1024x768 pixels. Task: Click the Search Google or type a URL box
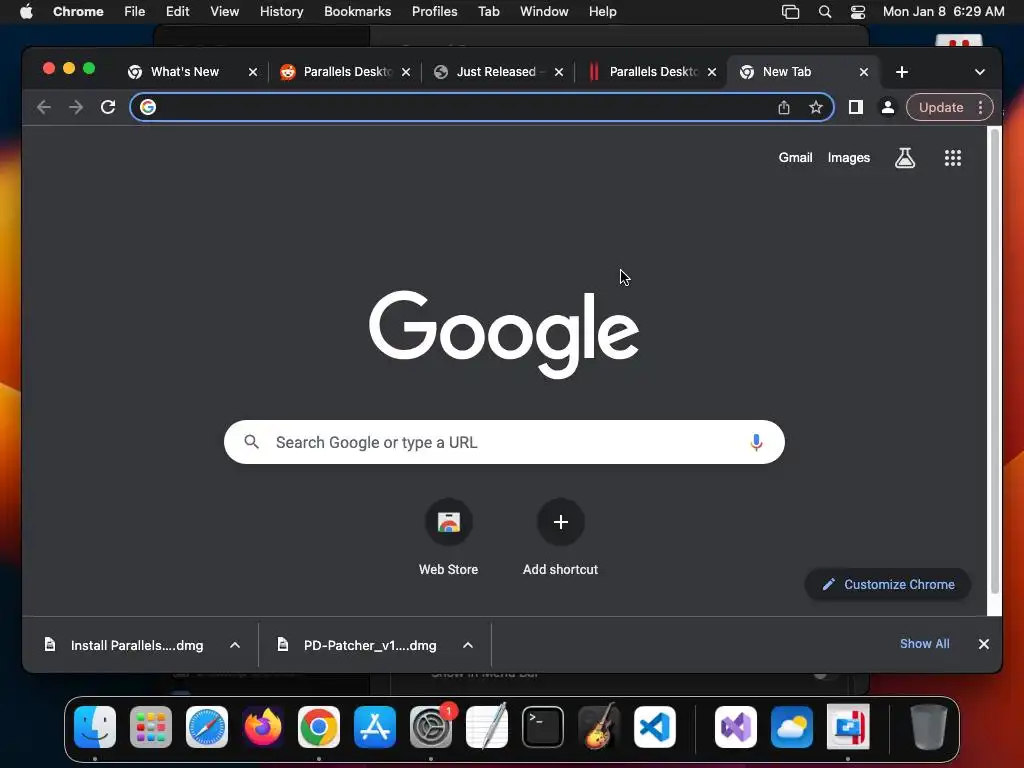point(504,442)
